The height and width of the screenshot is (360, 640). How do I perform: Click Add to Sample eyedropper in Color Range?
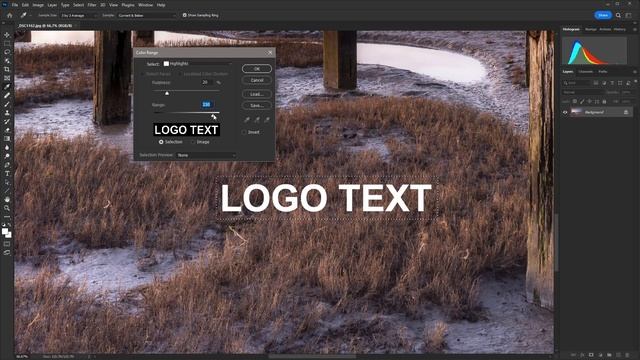point(257,120)
